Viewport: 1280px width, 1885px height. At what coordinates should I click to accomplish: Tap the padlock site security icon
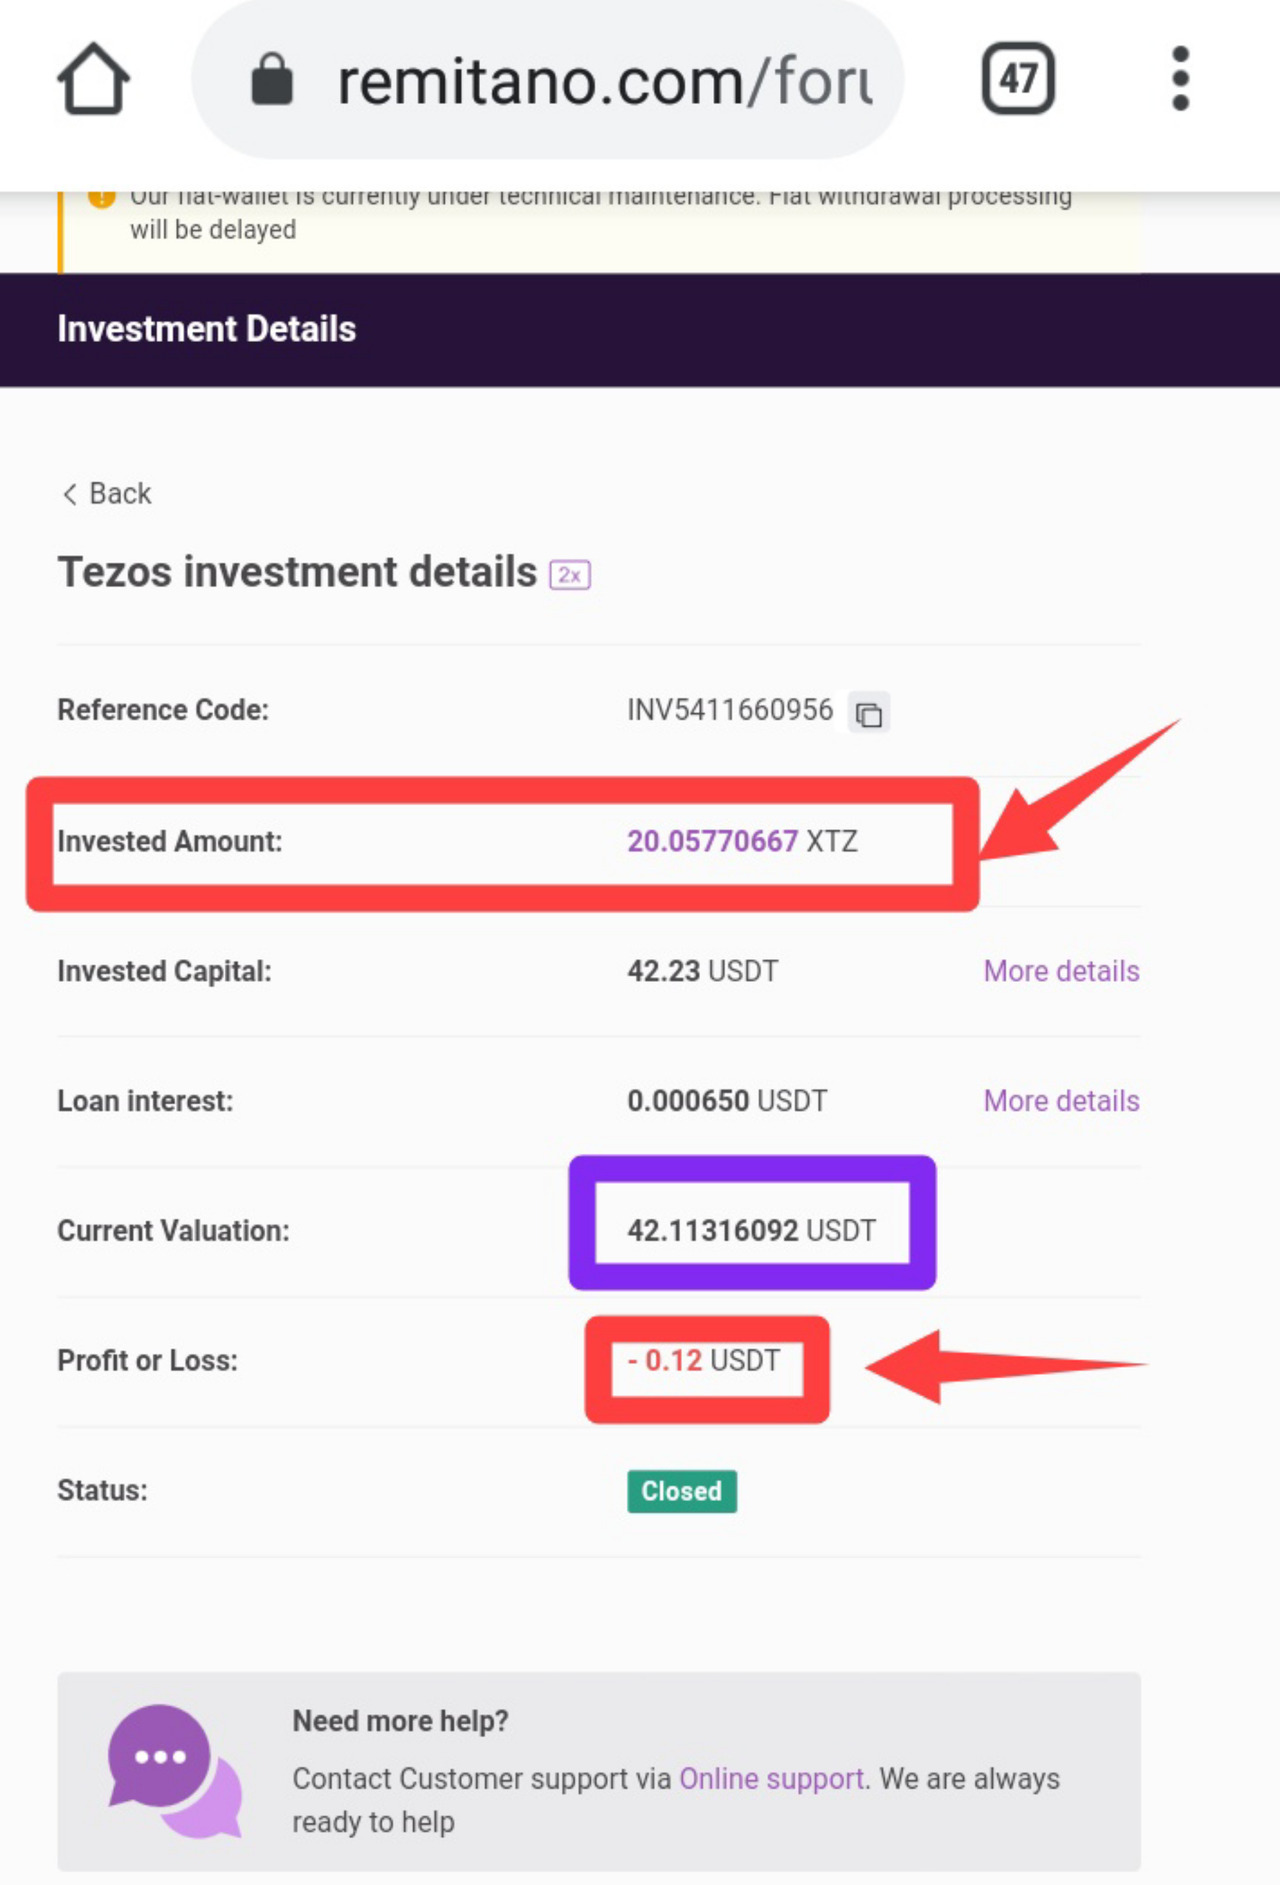tap(272, 80)
